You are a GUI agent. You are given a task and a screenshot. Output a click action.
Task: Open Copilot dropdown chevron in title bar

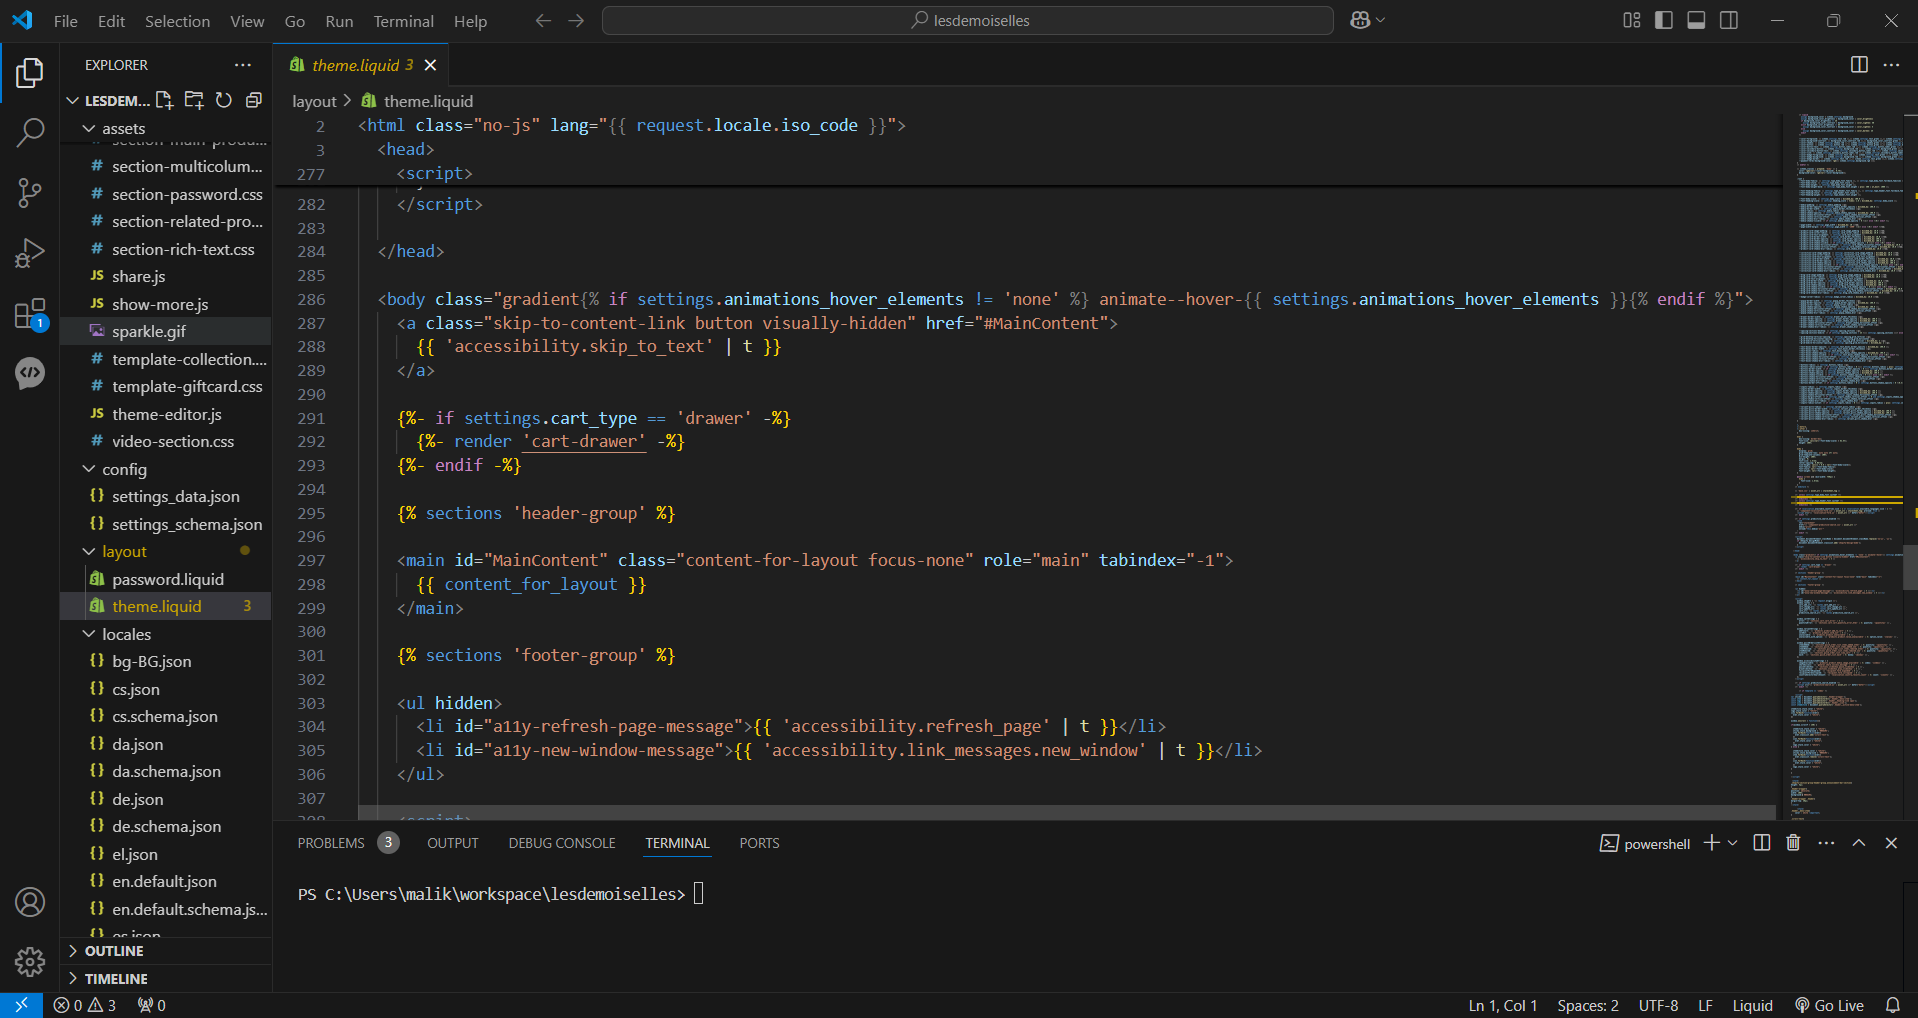tap(1381, 20)
